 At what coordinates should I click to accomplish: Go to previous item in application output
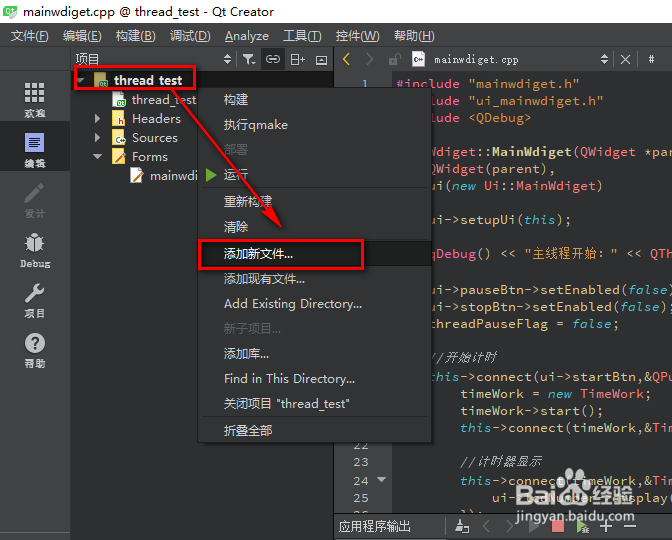tap(486, 526)
